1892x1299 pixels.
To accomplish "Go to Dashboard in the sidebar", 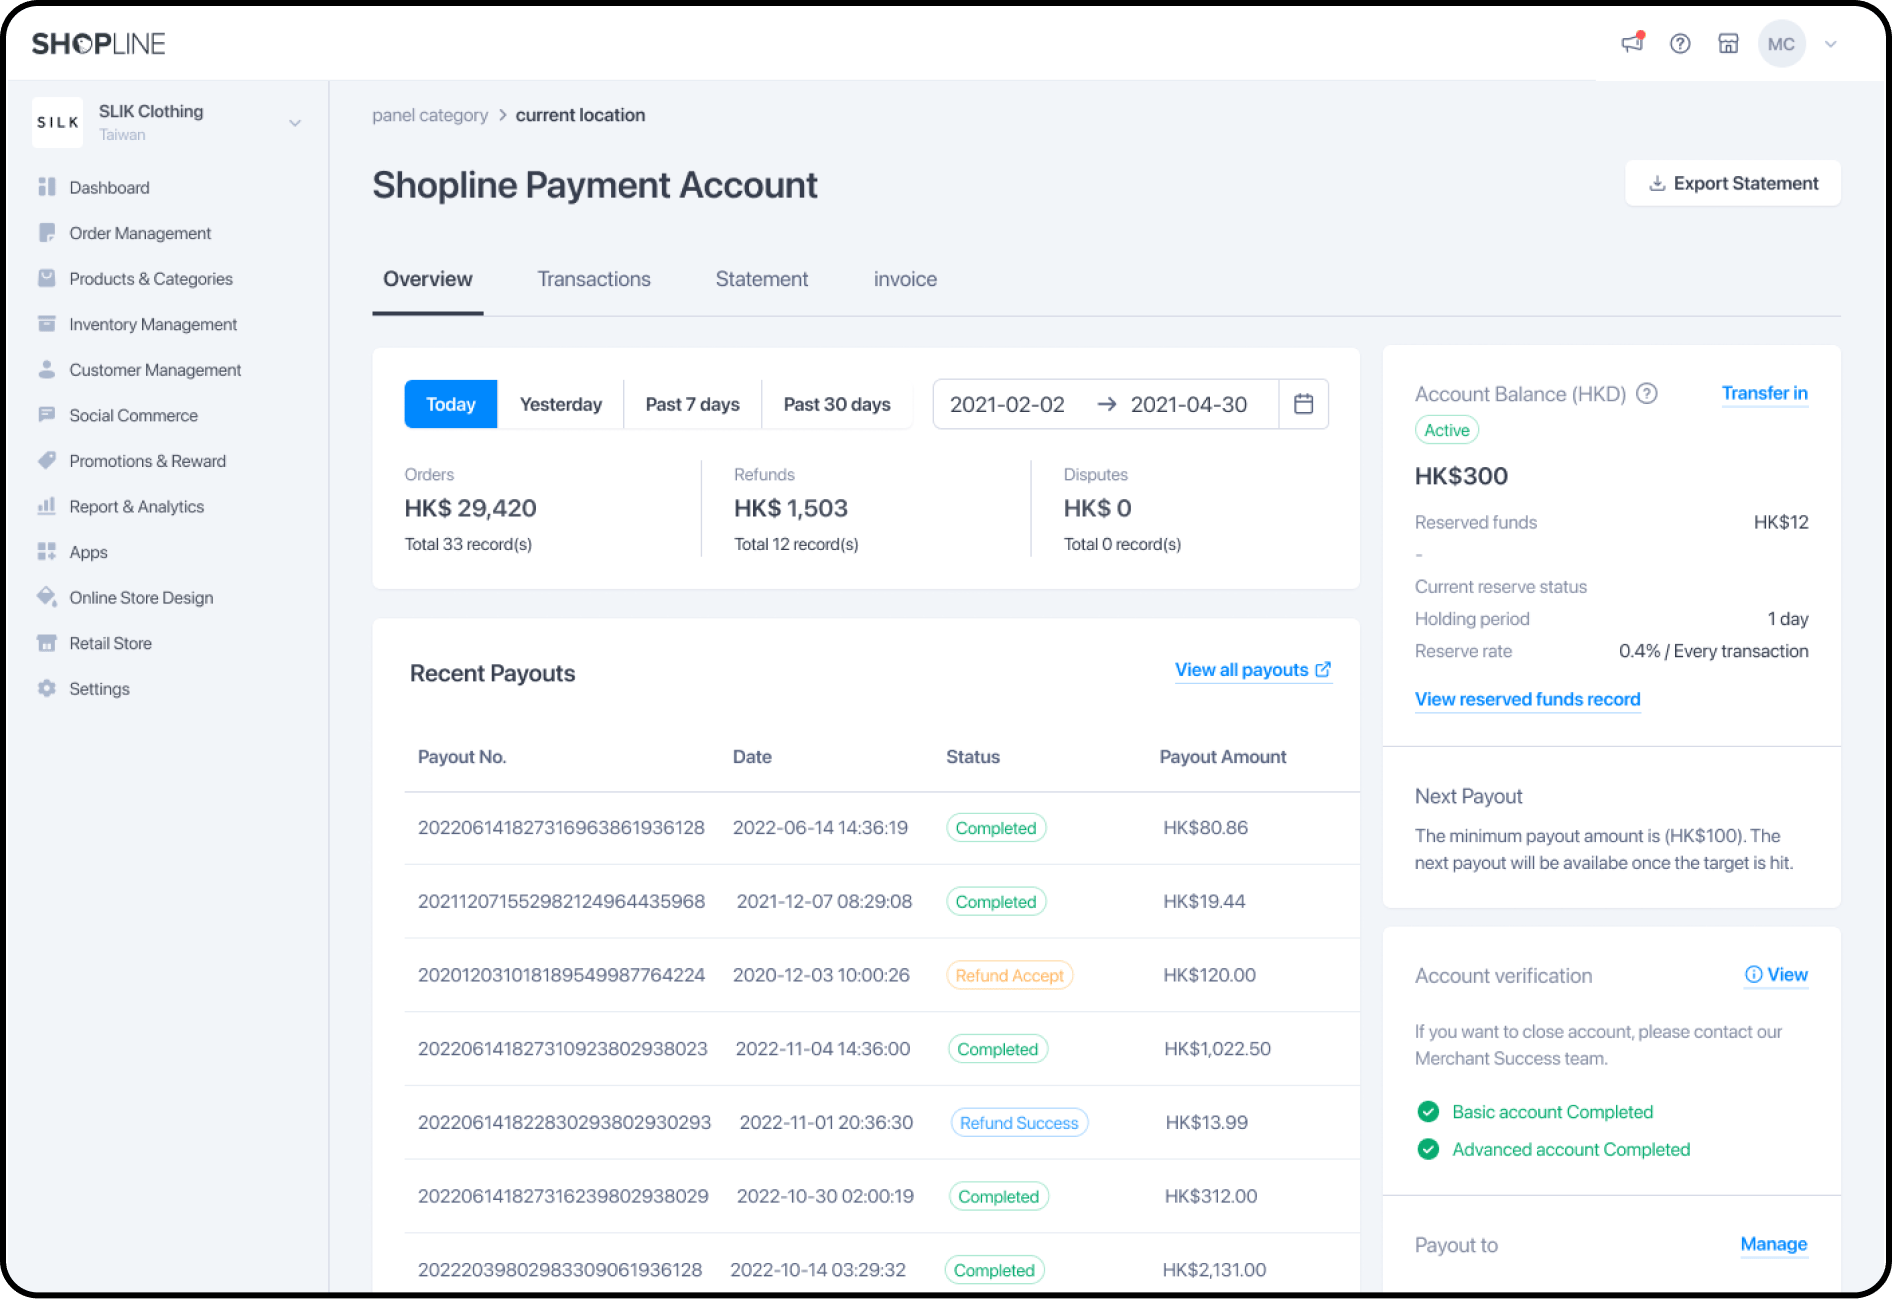I will [x=109, y=187].
